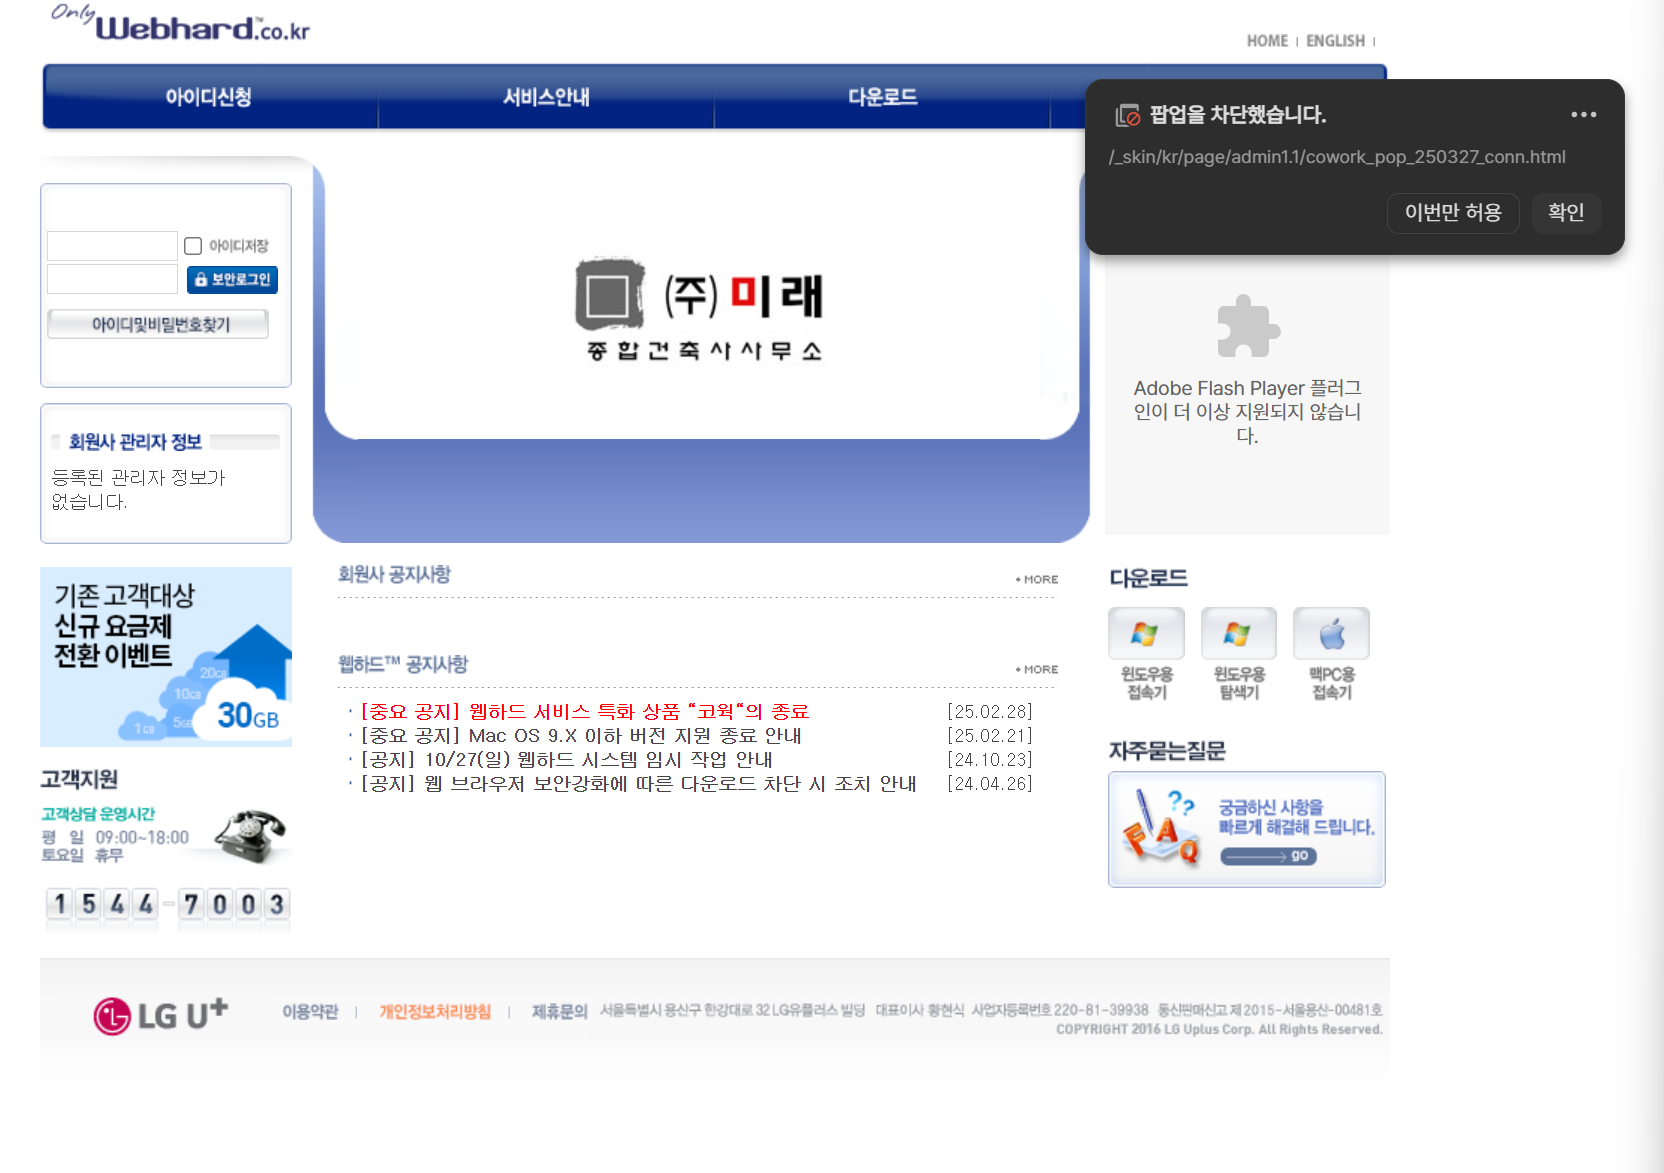
Task: Focus the ID input field
Action: pyautogui.click(x=112, y=246)
